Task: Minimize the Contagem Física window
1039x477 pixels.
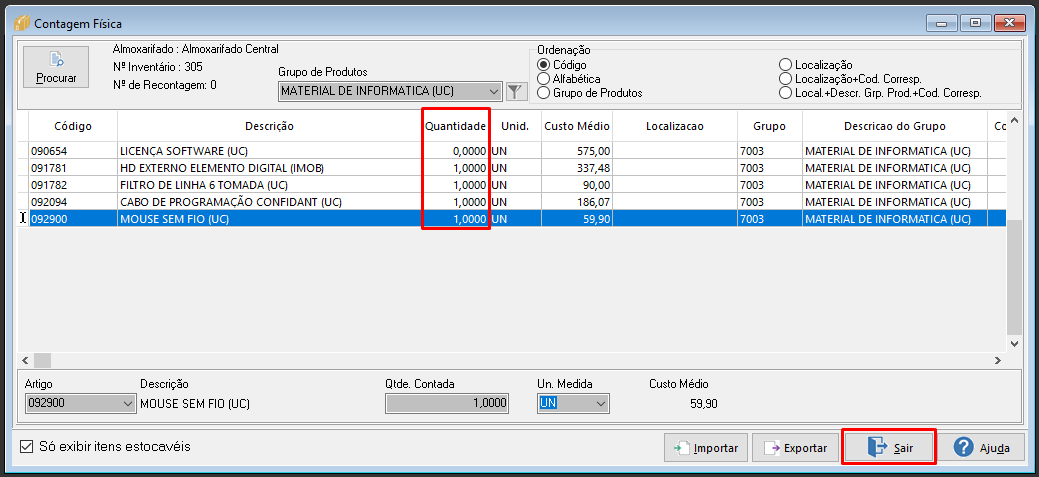Action: 942,23
